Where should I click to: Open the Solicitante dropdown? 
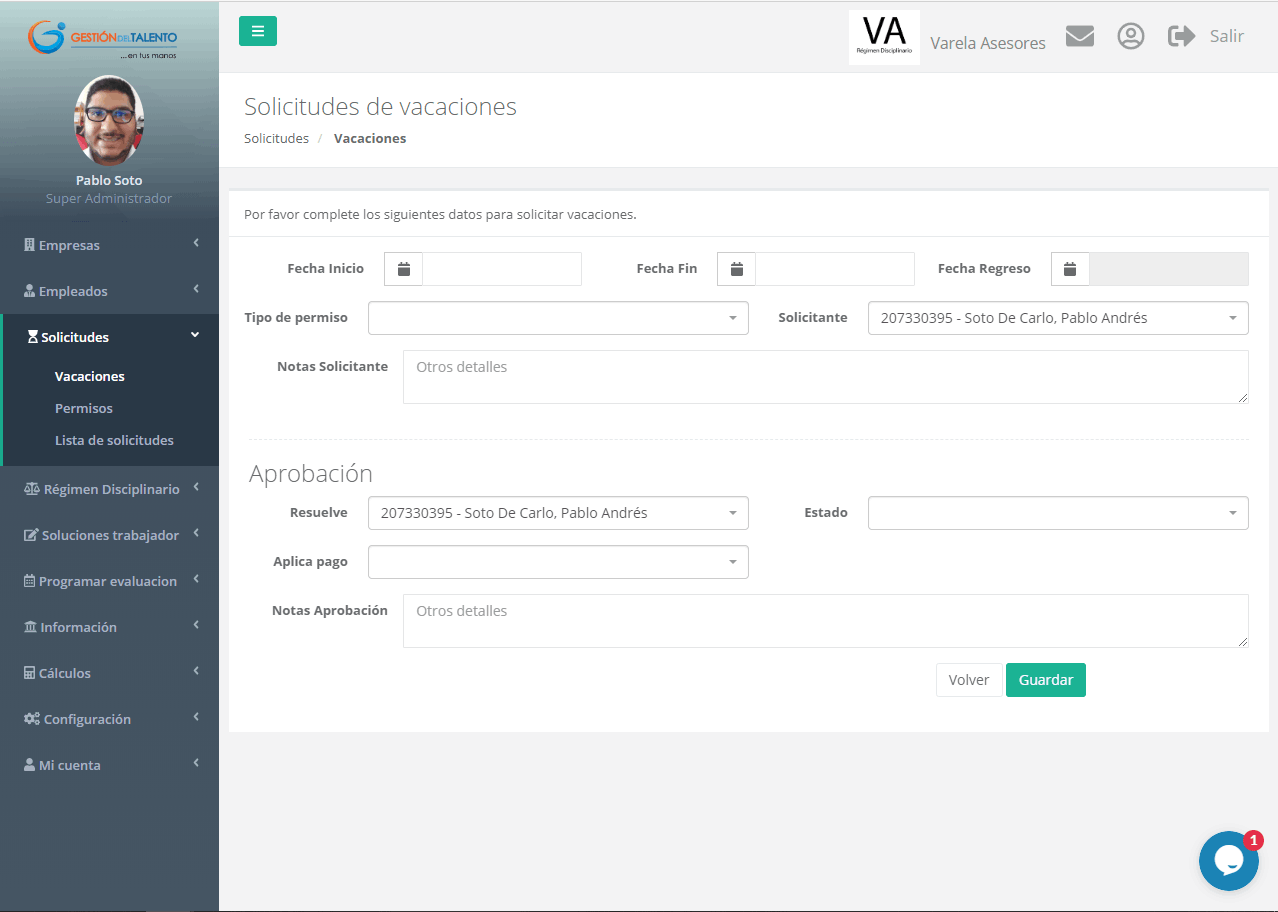coord(1058,318)
